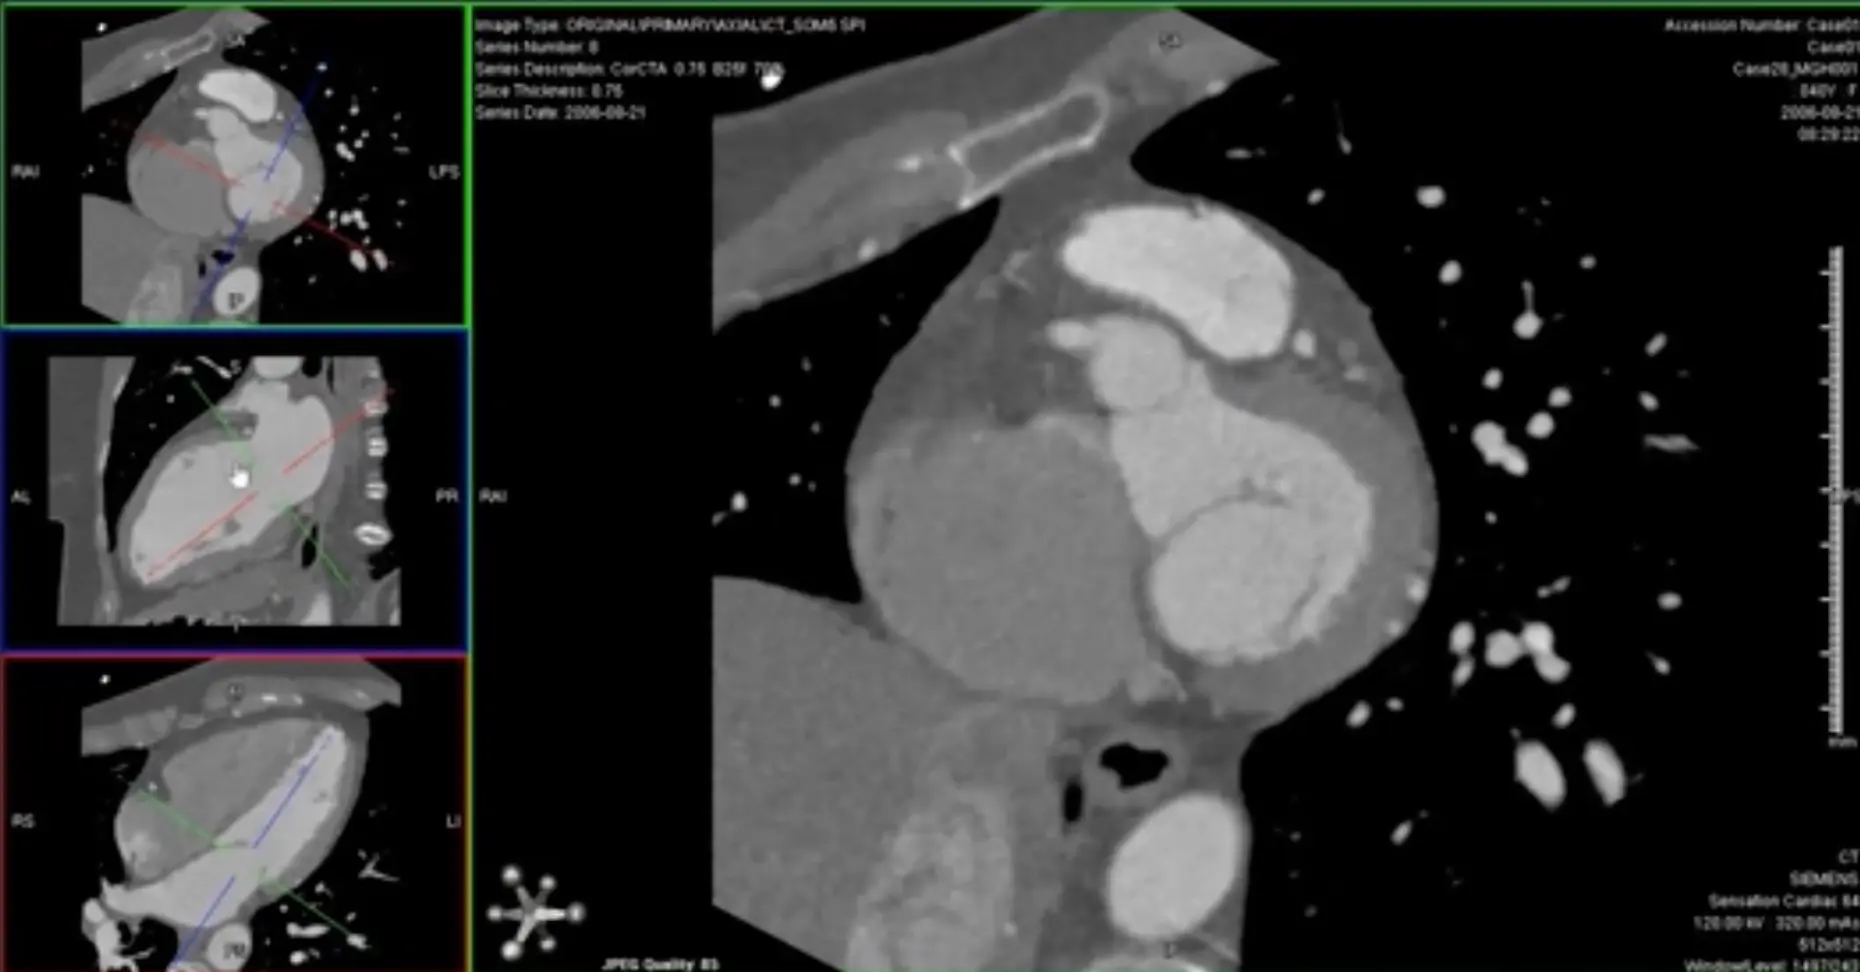Screen dimensions: 1860x972
Task: Click the Slice Thickness overlay text
Action: [x=549, y=91]
